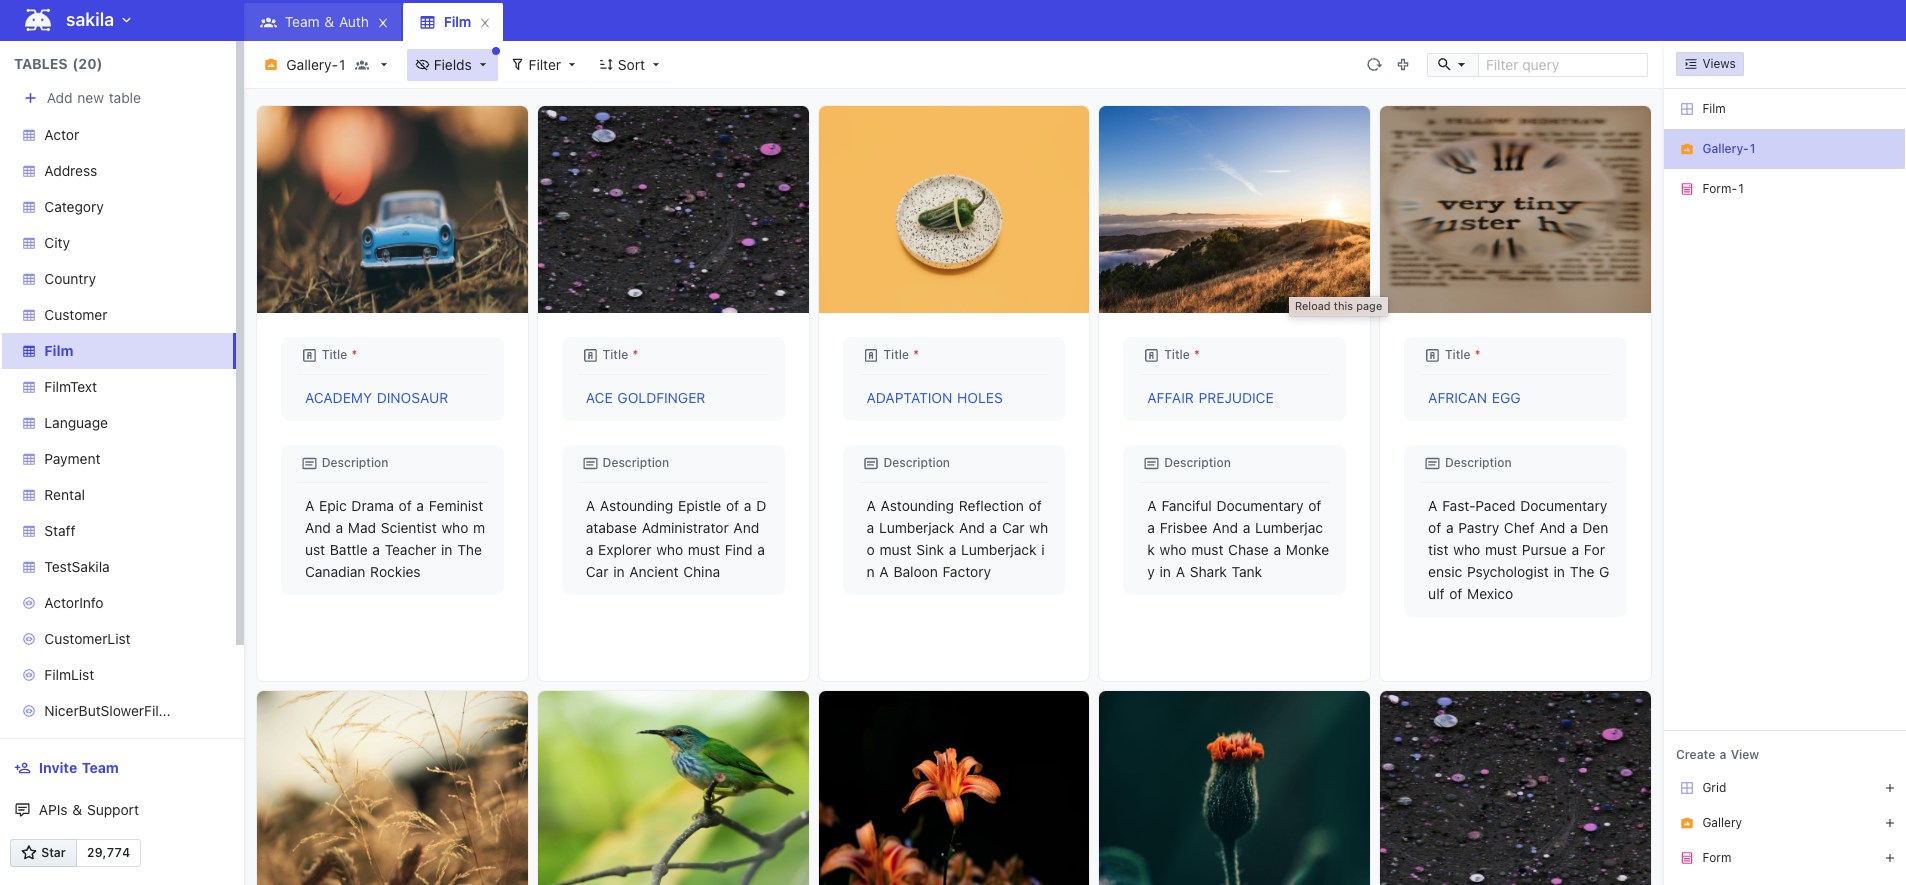The image size is (1906, 885).
Task: Select the Gallery-1 view in Views panel
Action: click(x=1784, y=149)
